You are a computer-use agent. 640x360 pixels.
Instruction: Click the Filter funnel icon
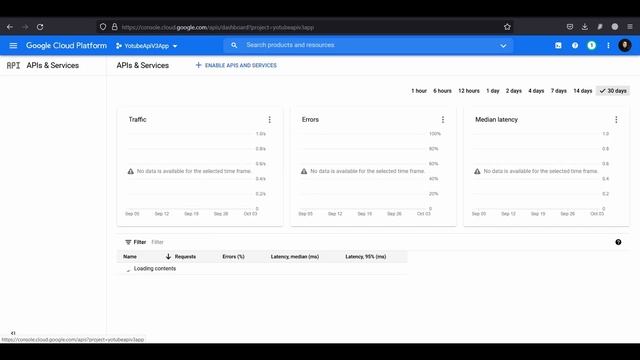[128, 242]
